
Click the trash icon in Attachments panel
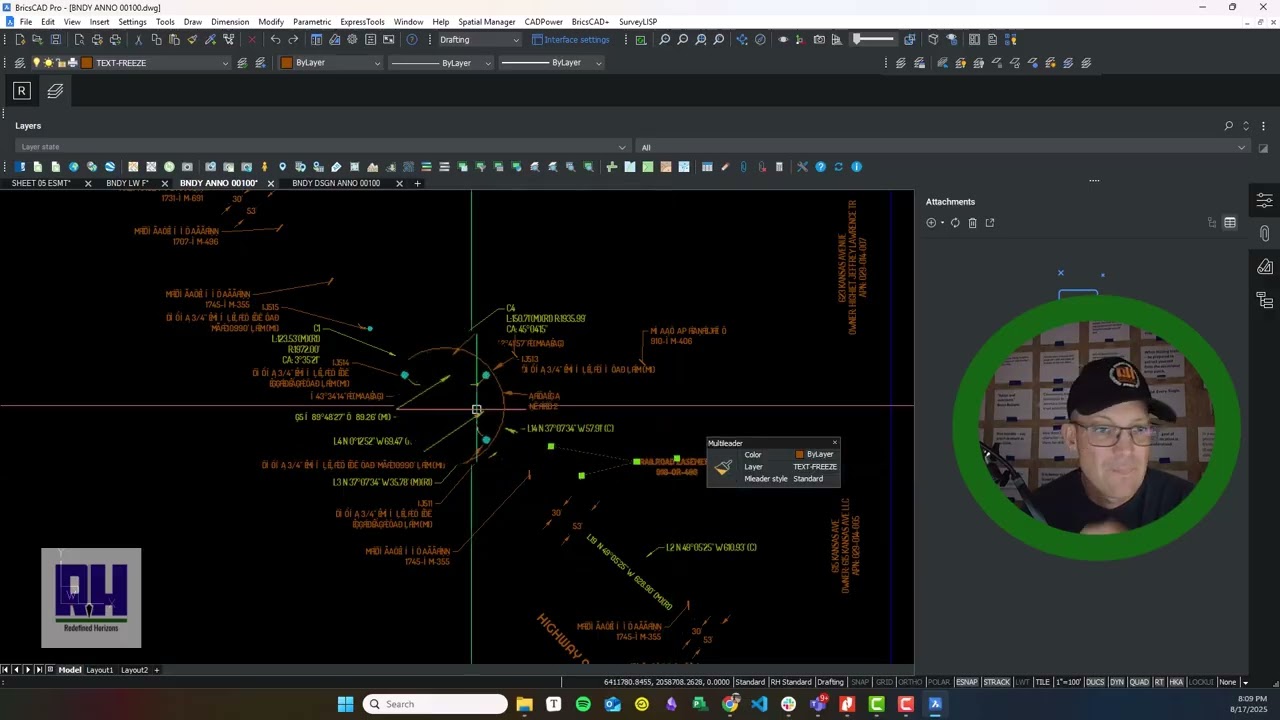click(x=972, y=223)
